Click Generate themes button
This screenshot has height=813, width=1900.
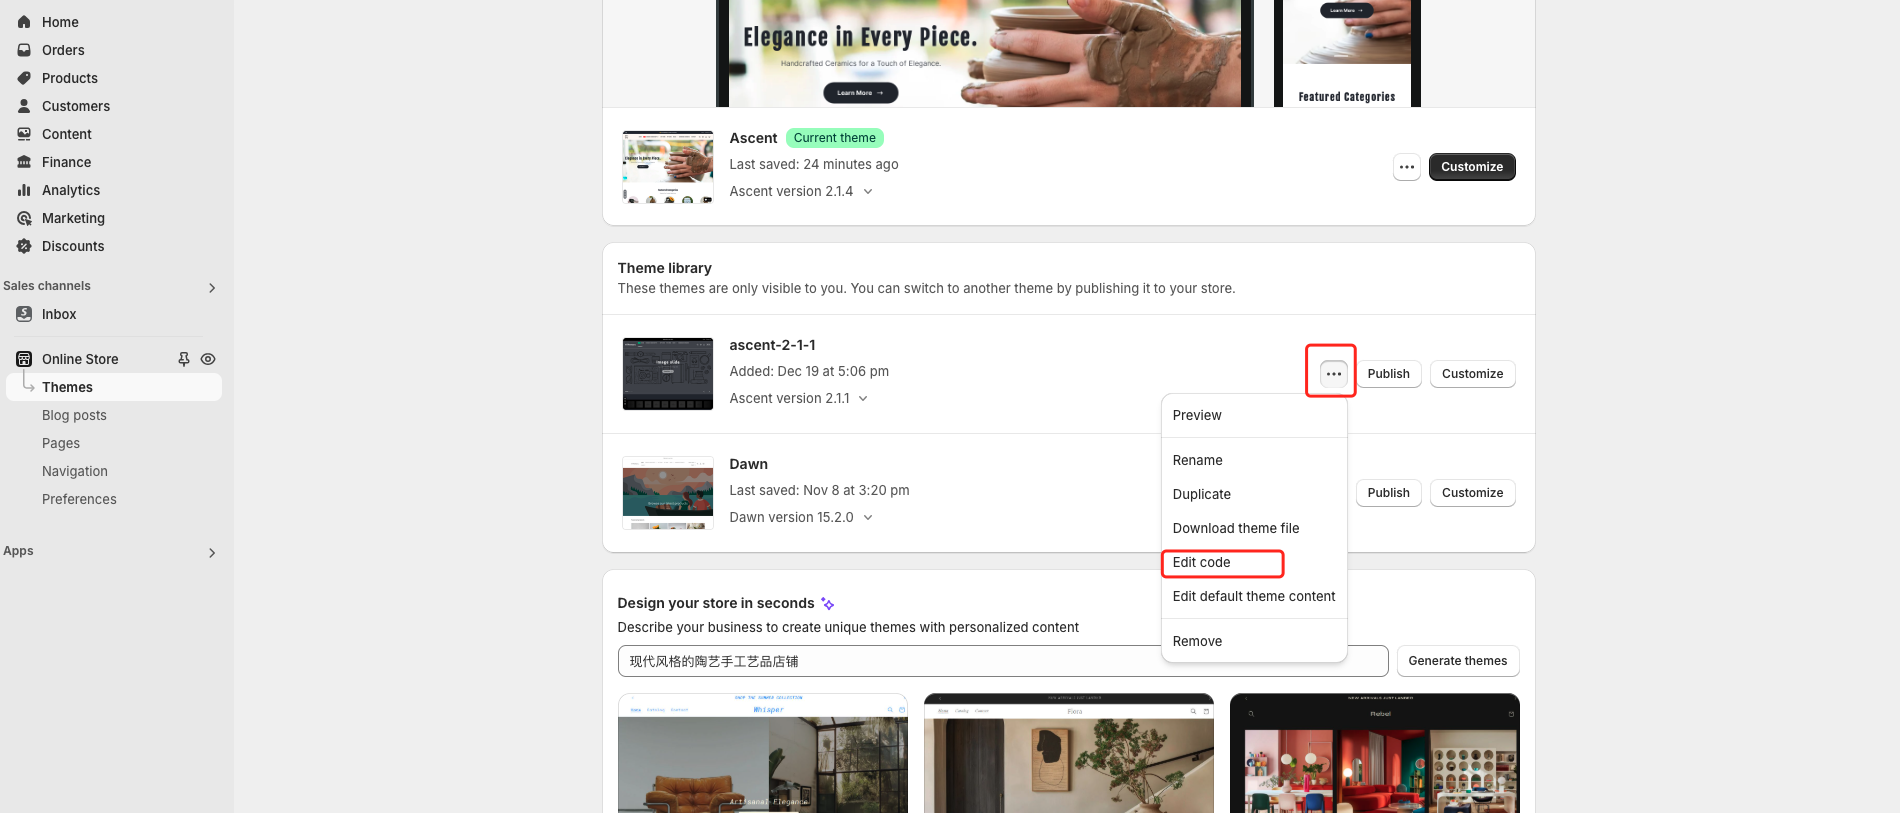pos(1457,661)
